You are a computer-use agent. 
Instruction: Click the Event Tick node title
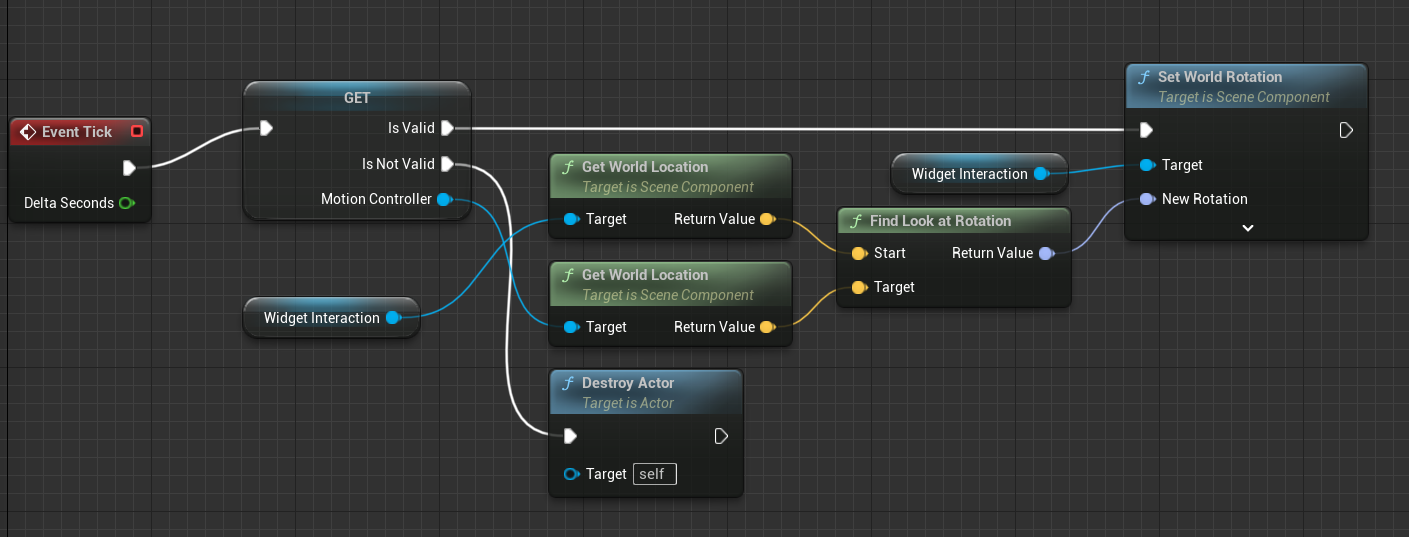77,132
